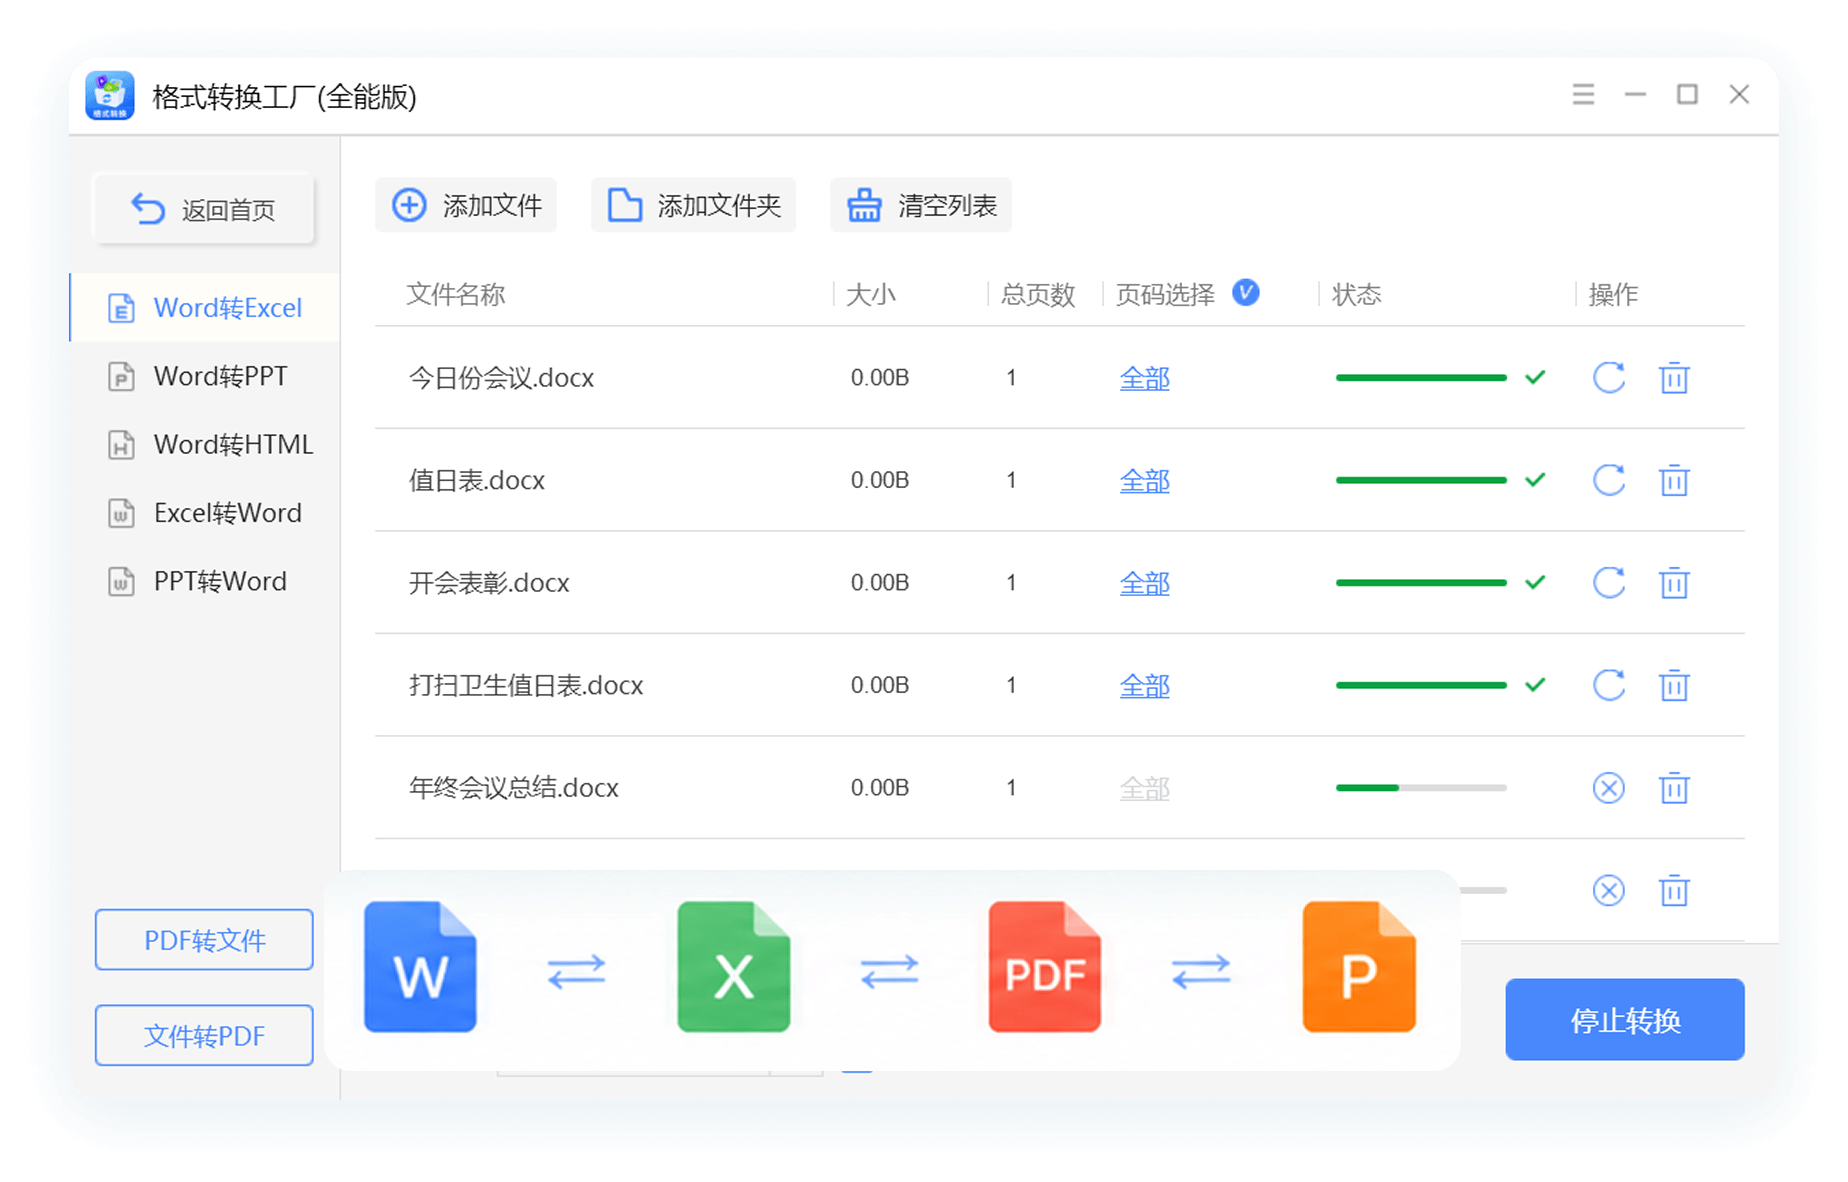Click the completed progress bar of 今日份会议.docx
The height and width of the screenshot is (1182, 1848).
[x=1421, y=378]
